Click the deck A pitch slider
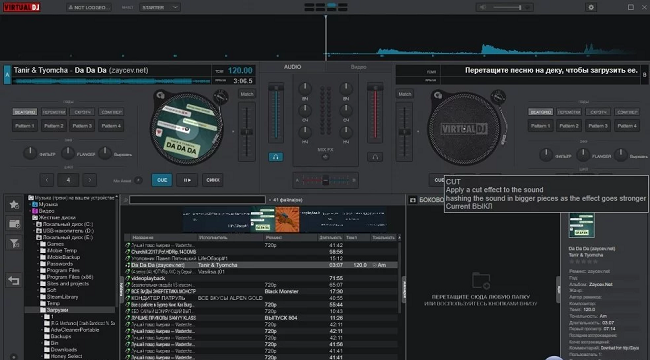The height and width of the screenshot is (360, 650). point(247,132)
